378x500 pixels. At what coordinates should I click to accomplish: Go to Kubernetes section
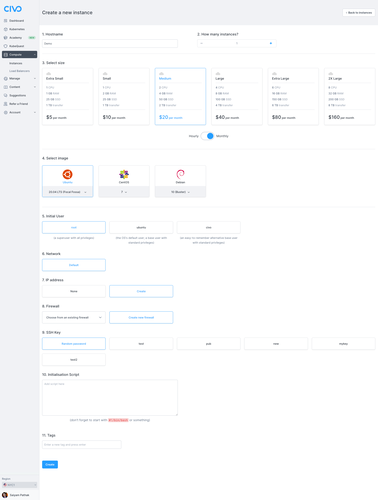[17, 29]
